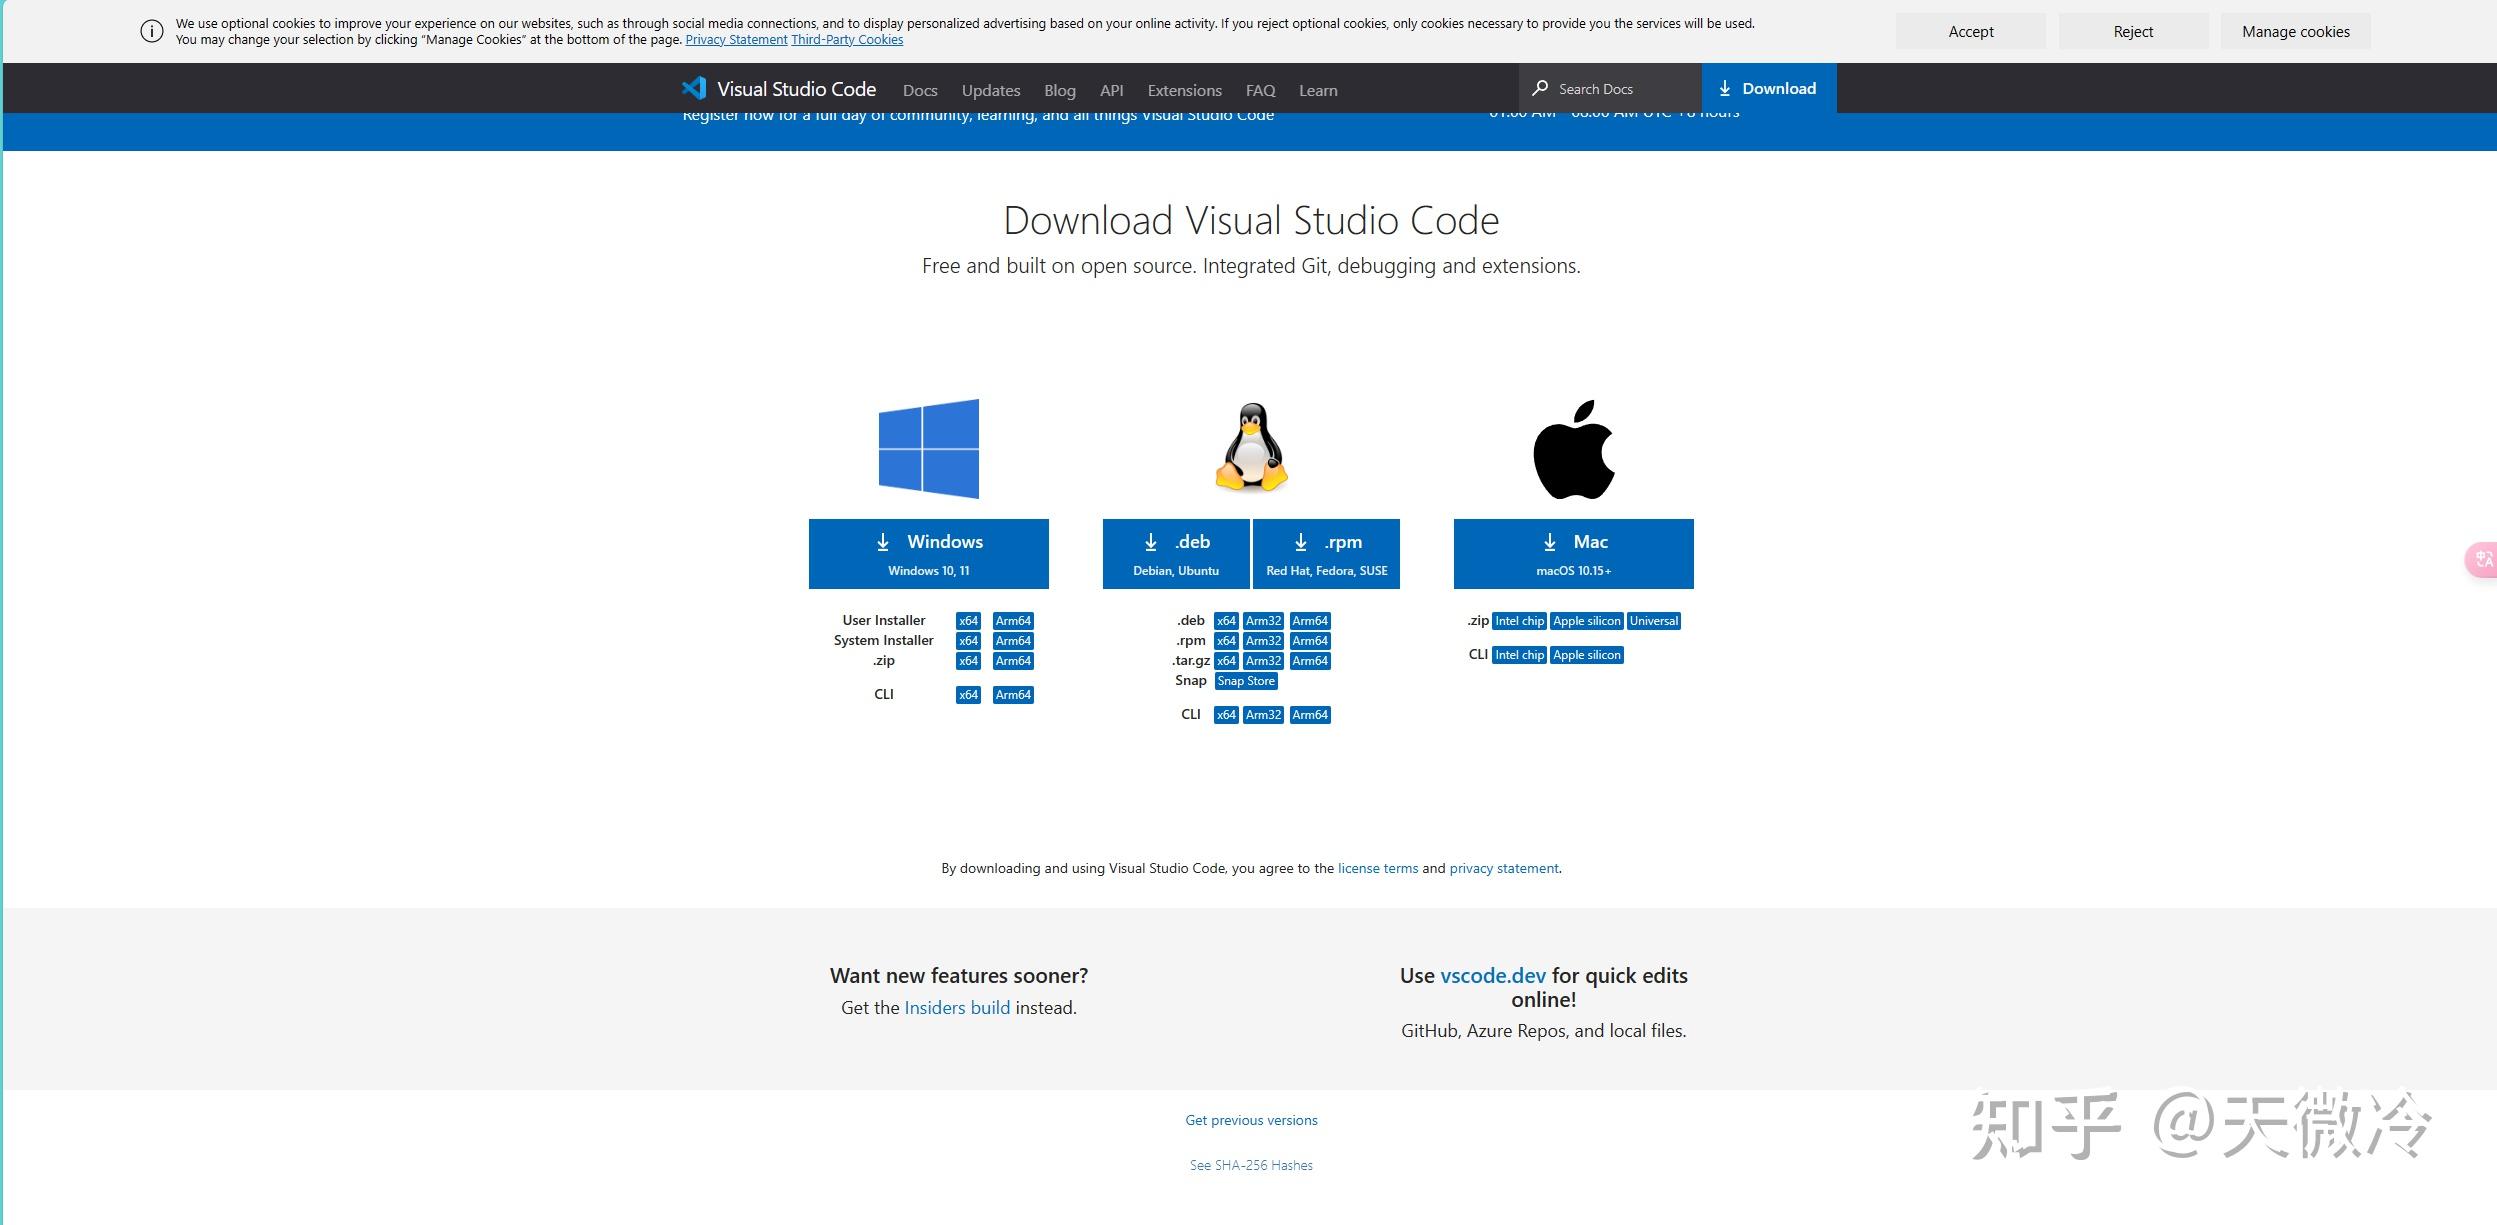This screenshot has height=1225, width=2497.
Task: Click the download arrow on the Windows button
Action: (884, 541)
